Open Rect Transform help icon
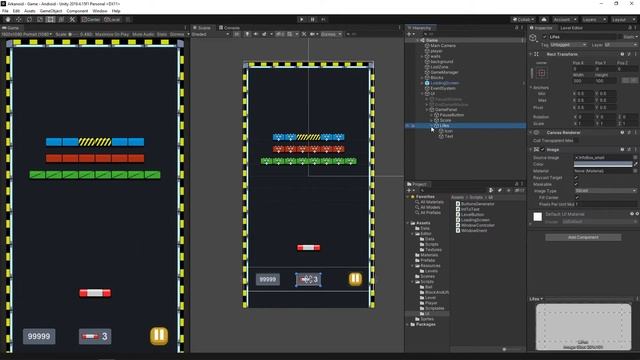This screenshot has height=360, width=640. pyautogui.click(x=622, y=54)
